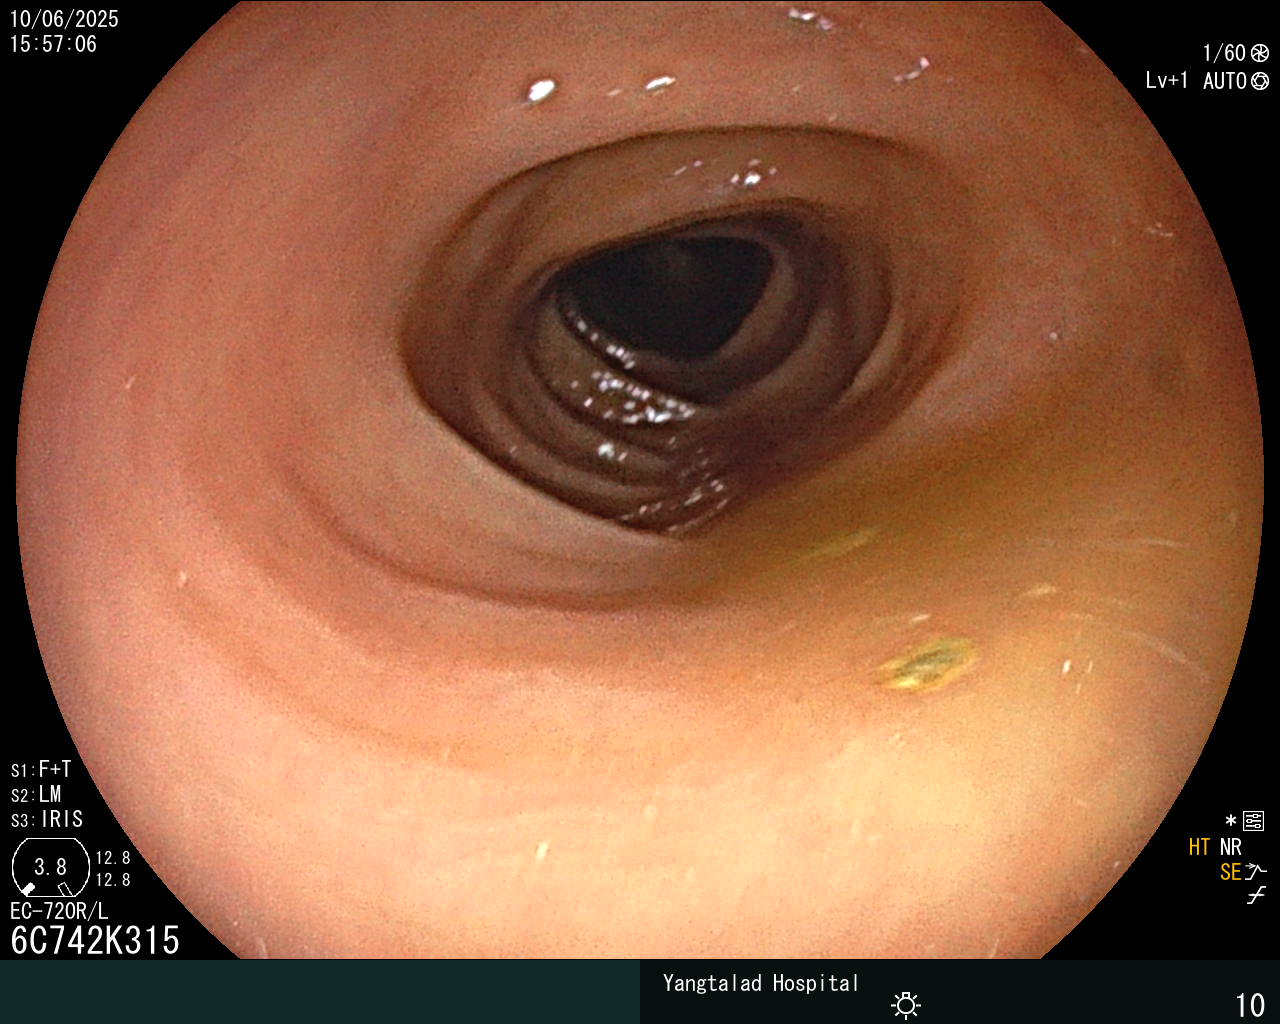This screenshot has width=1280, height=1024.
Task: Click the yellow residue spot on the mucosa
Action: [x=928, y=665]
